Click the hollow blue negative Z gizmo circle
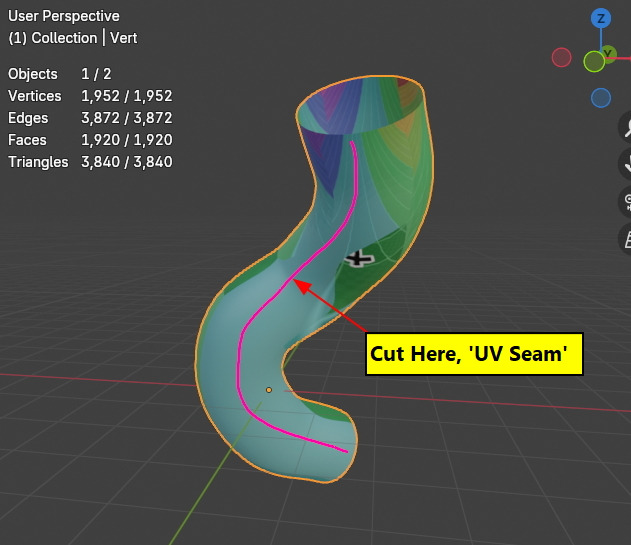Screen dimensions: 631x545 [601, 98]
